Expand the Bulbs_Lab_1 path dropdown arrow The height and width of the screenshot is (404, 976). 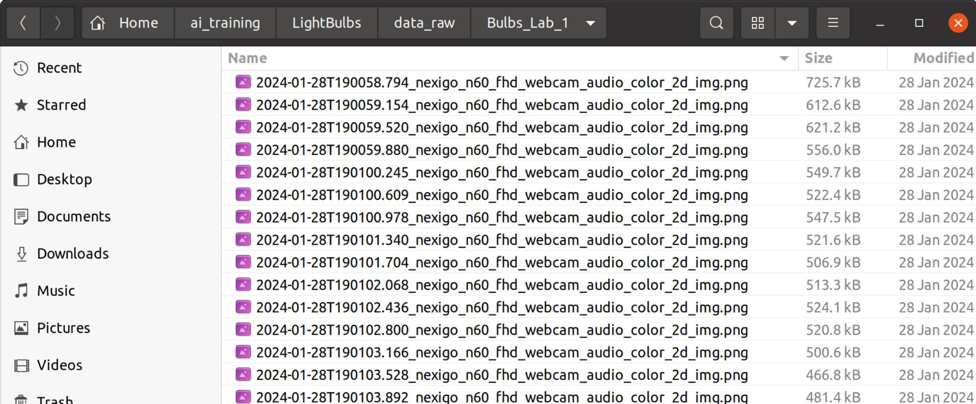591,23
